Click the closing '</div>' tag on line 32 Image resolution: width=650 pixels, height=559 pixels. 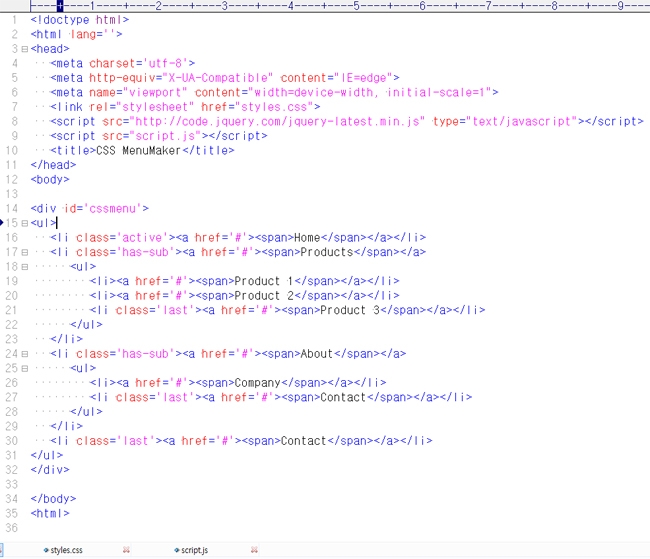click(50, 470)
